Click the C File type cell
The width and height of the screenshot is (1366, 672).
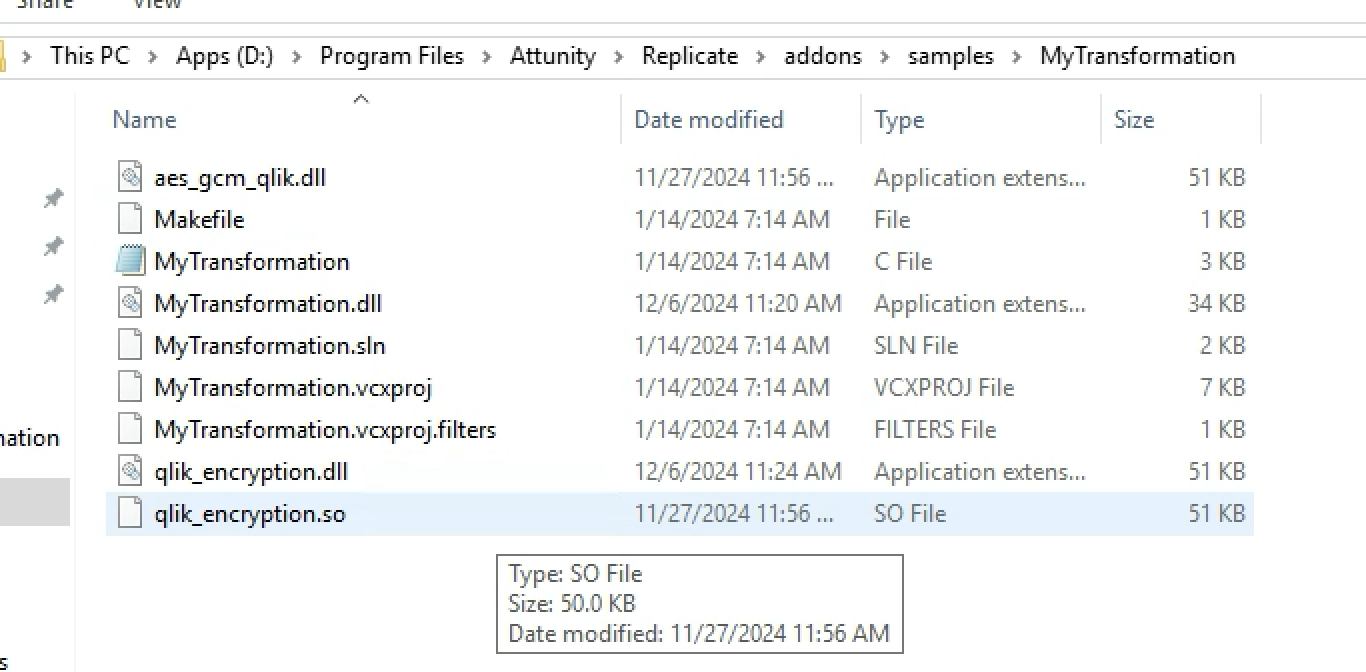(903, 262)
